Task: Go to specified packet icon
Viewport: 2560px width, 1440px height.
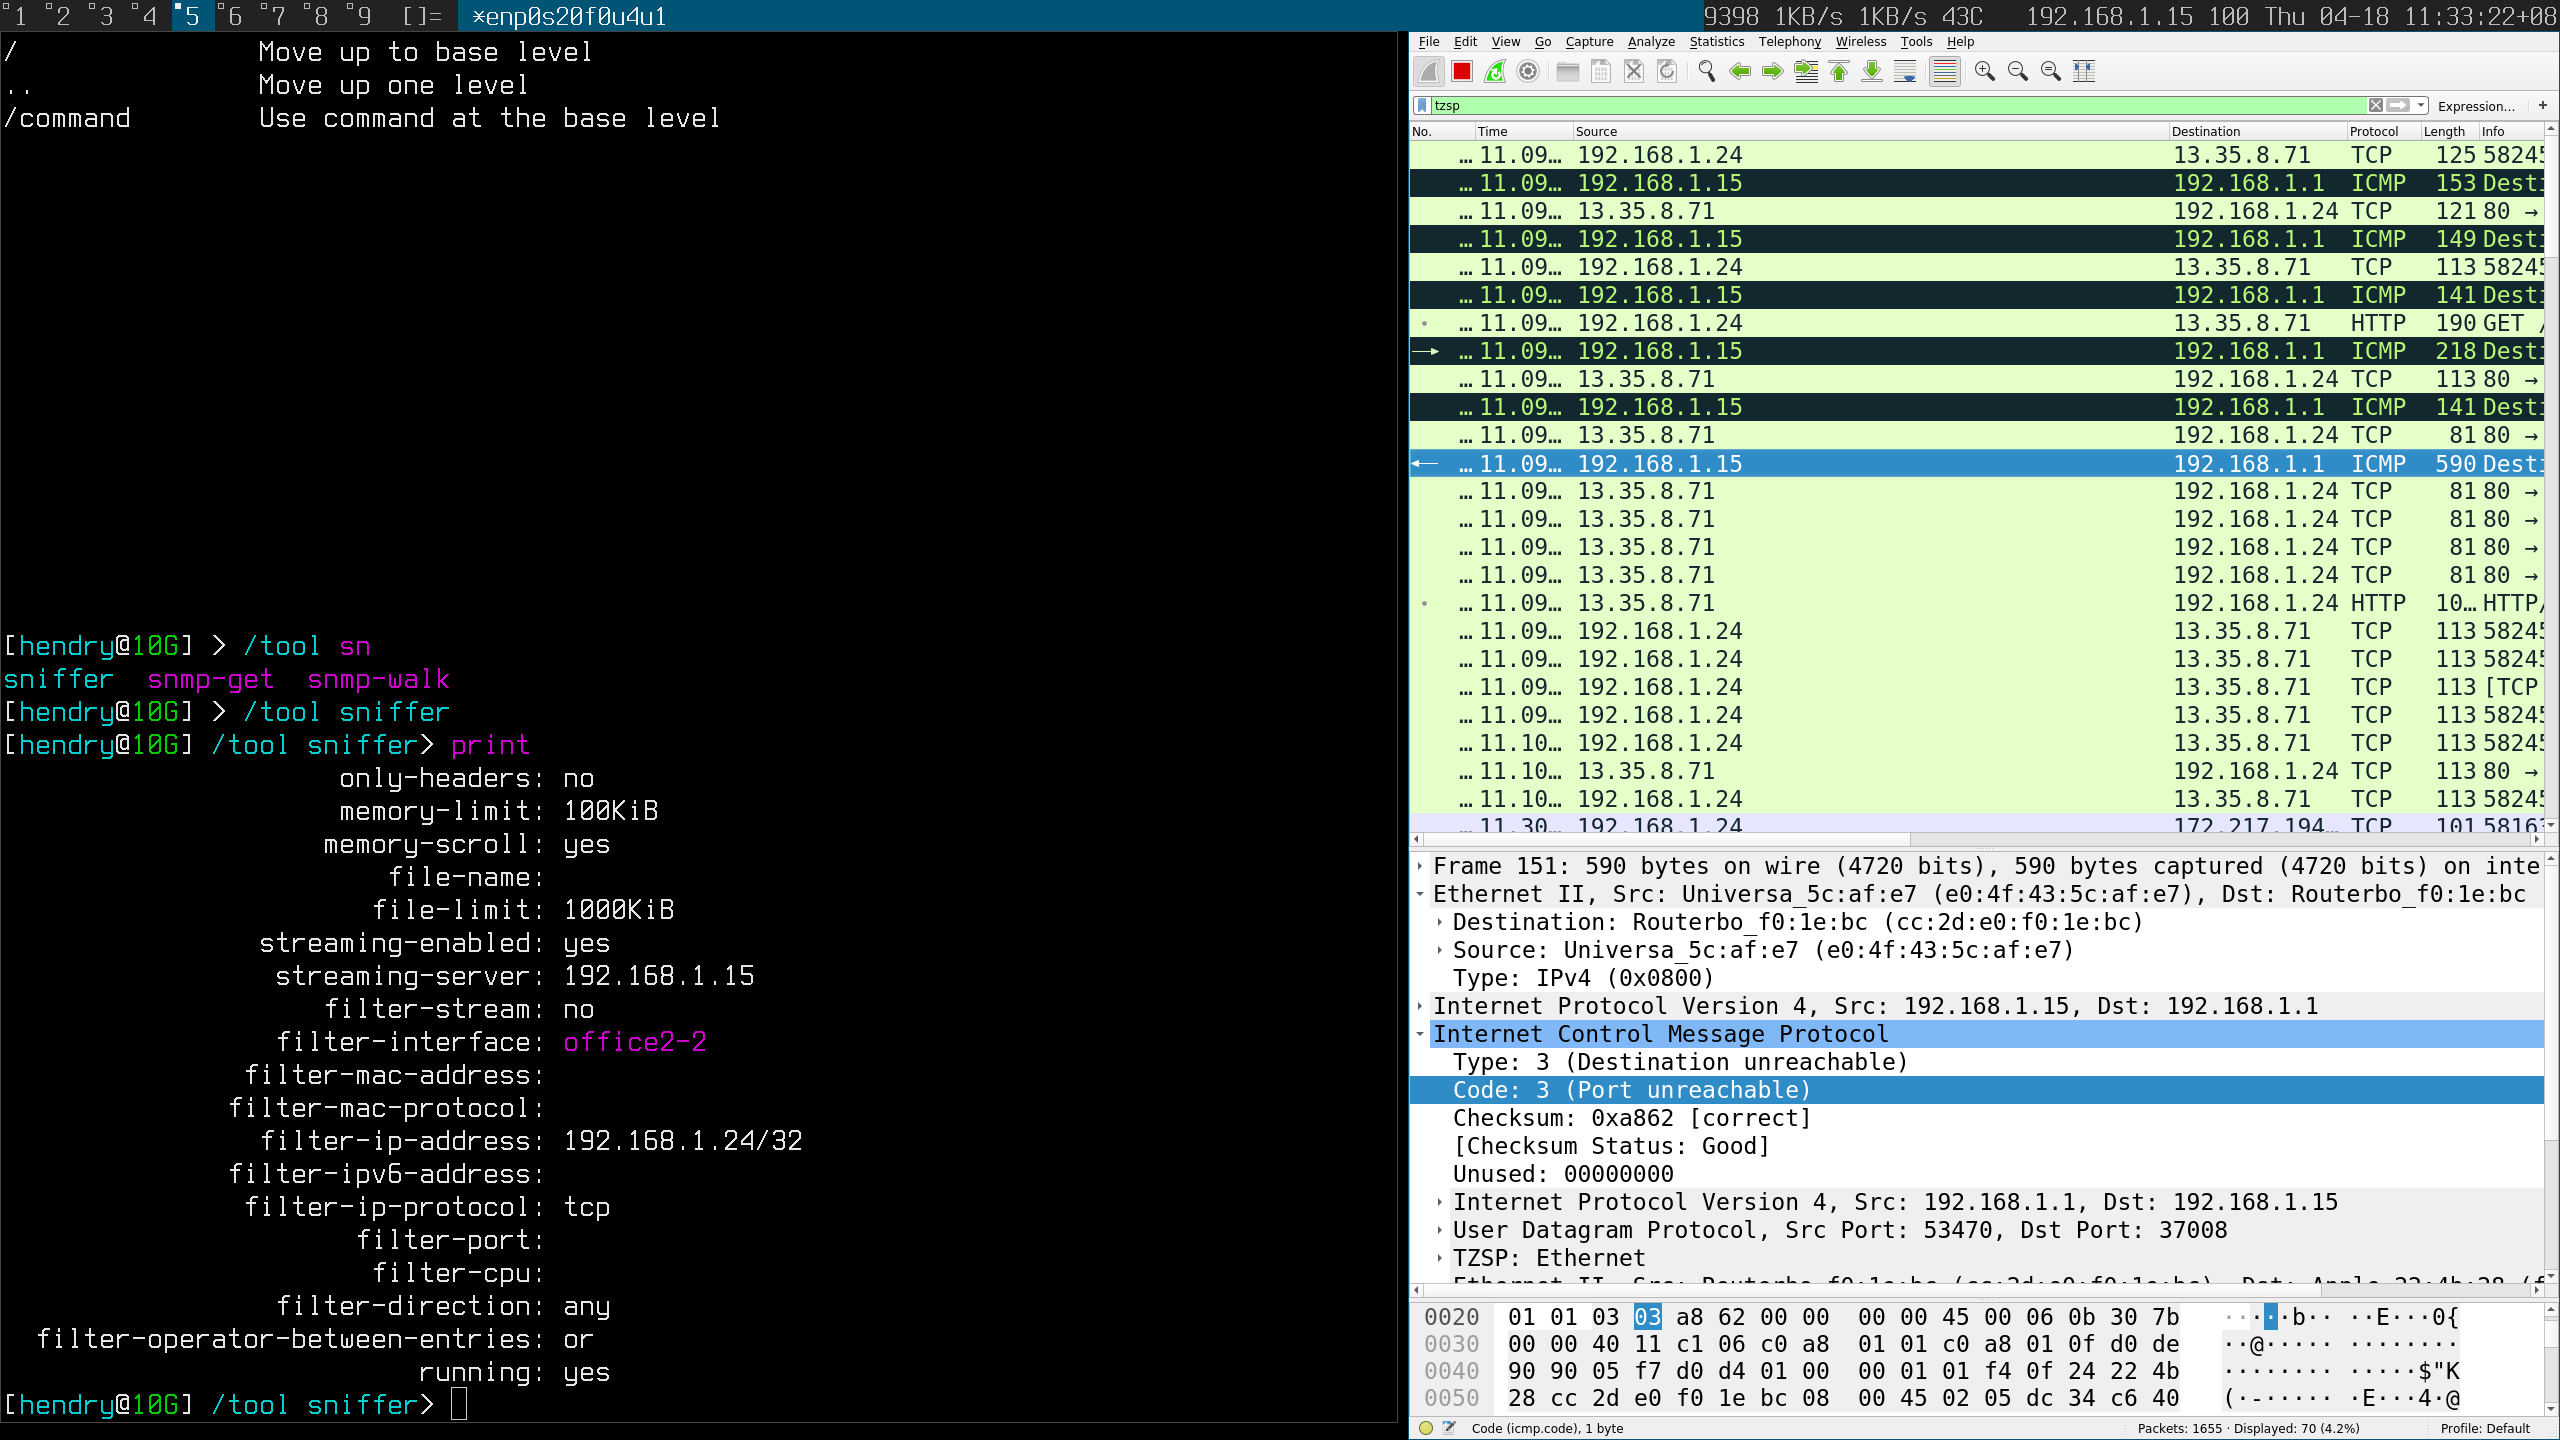Action: (1806, 71)
